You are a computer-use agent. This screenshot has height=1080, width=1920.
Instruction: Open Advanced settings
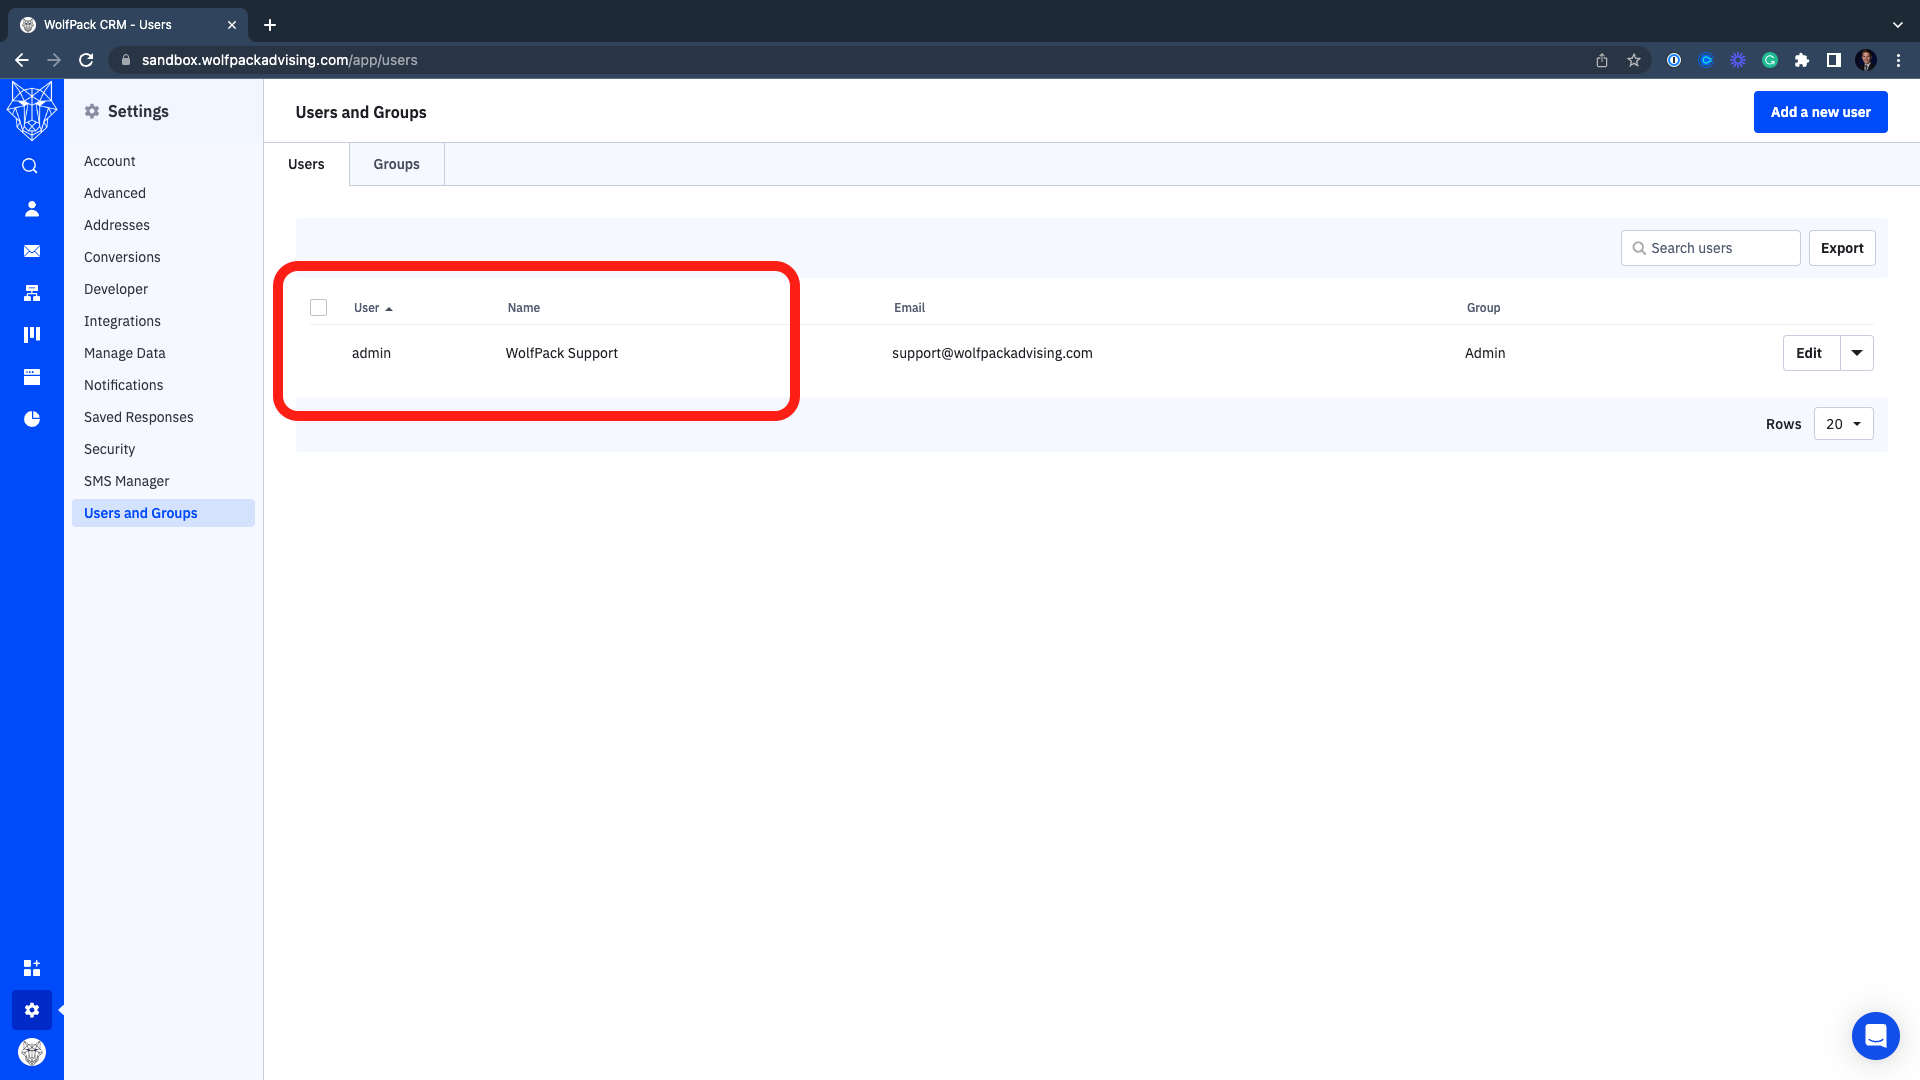click(115, 193)
